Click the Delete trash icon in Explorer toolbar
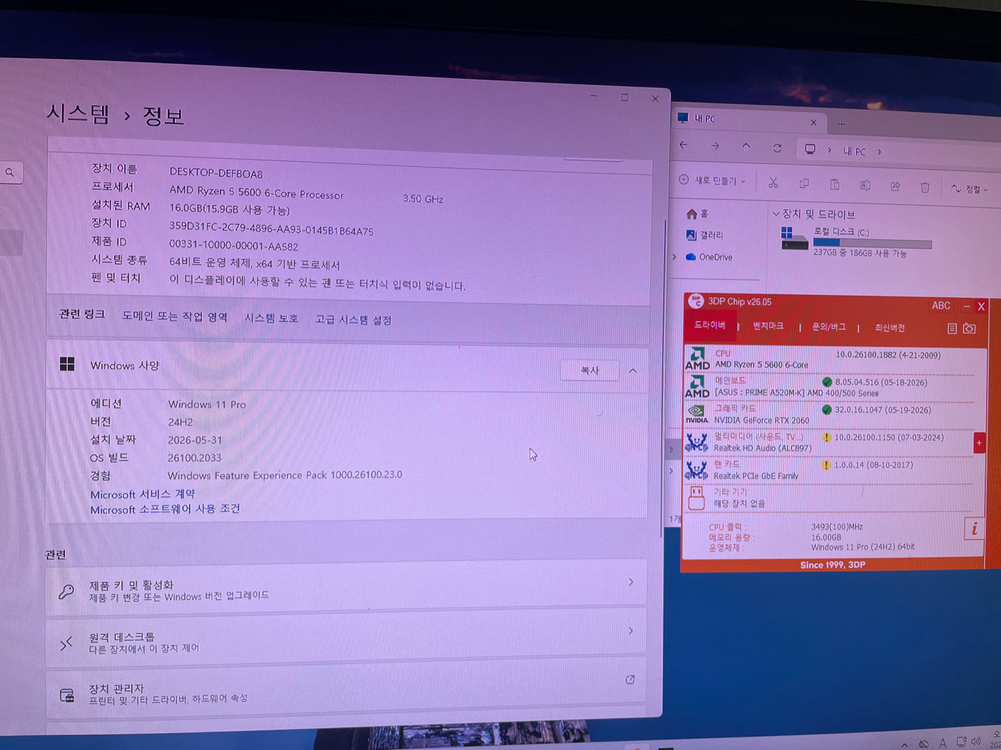Image resolution: width=1001 pixels, height=750 pixels. [x=925, y=187]
